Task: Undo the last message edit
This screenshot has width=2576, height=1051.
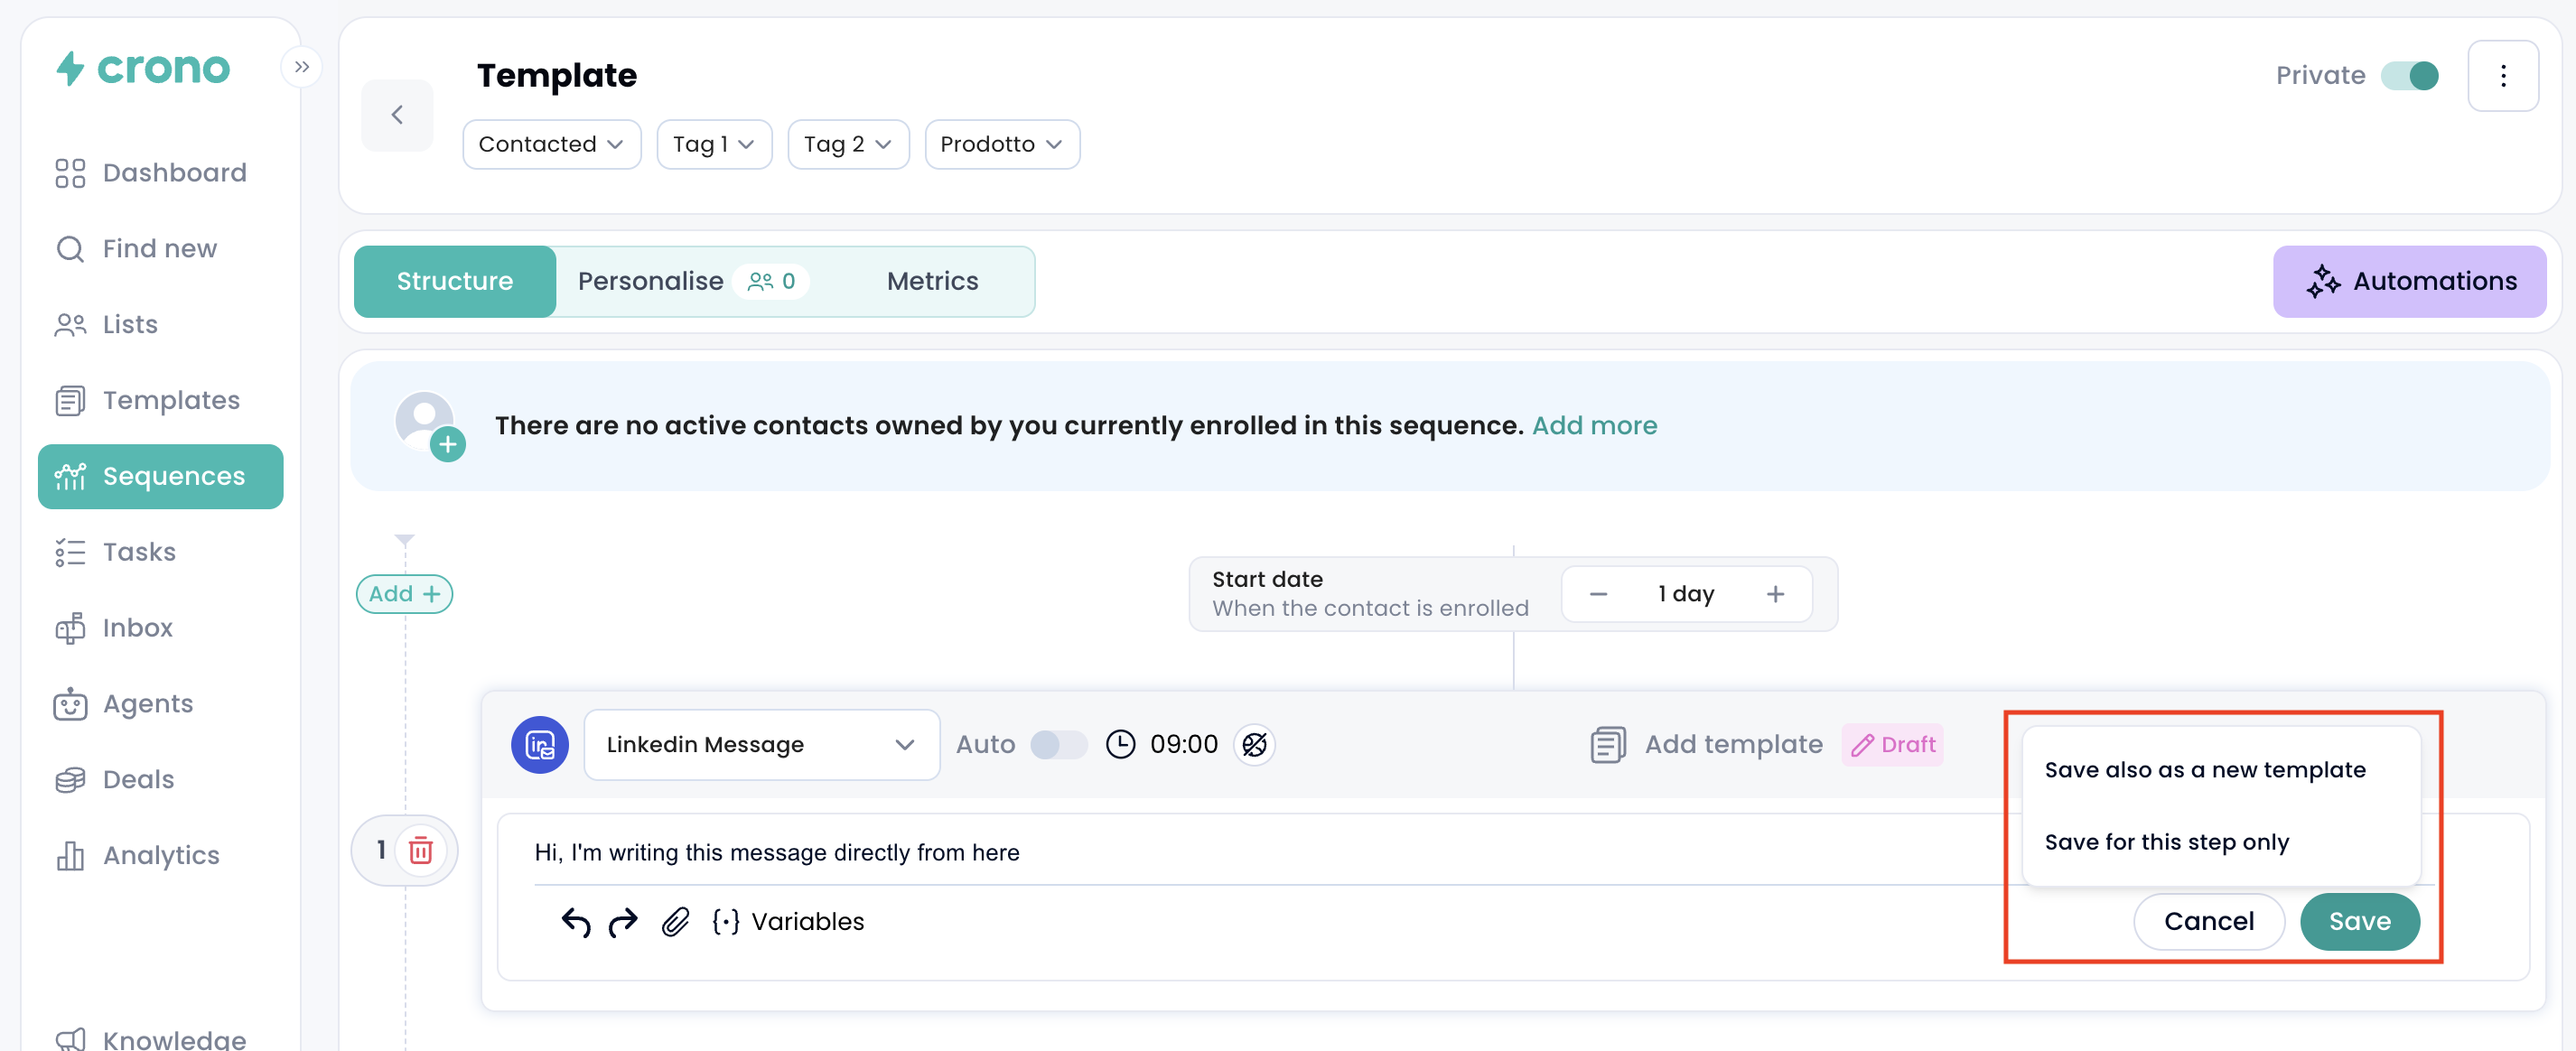Action: coord(576,922)
